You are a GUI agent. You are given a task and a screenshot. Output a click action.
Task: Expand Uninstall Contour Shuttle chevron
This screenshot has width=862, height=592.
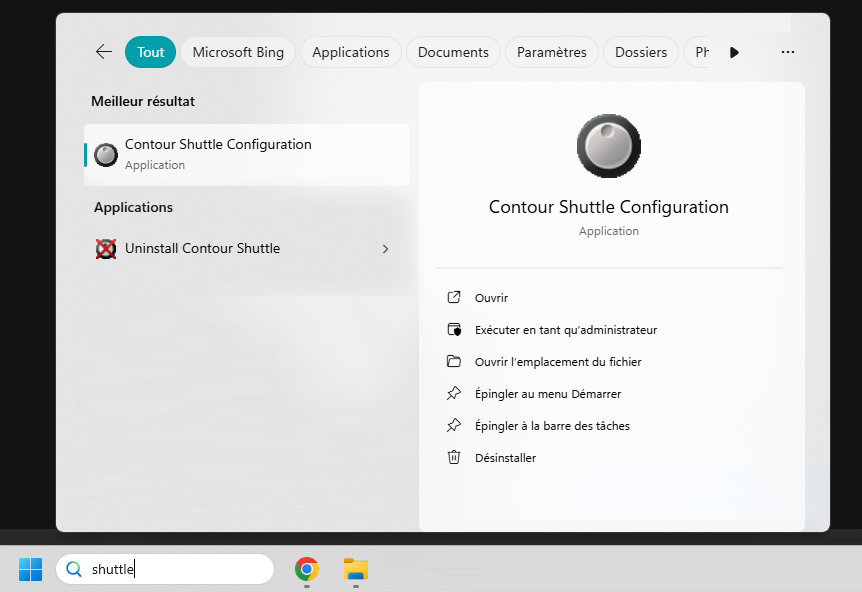[x=385, y=249]
